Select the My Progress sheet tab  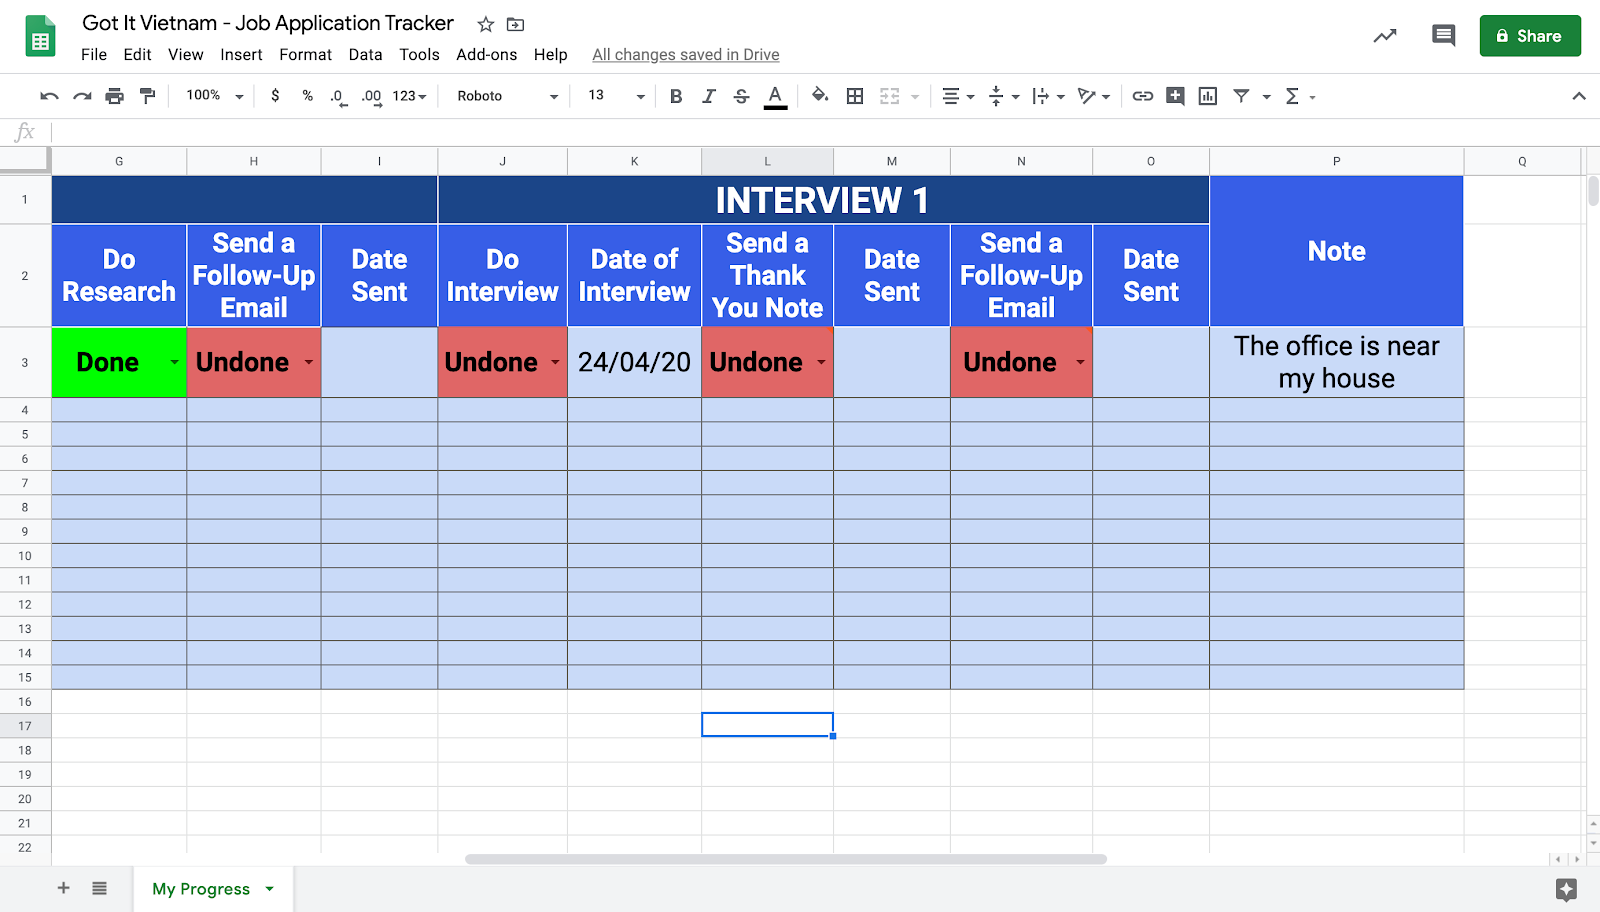tap(201, 889)
